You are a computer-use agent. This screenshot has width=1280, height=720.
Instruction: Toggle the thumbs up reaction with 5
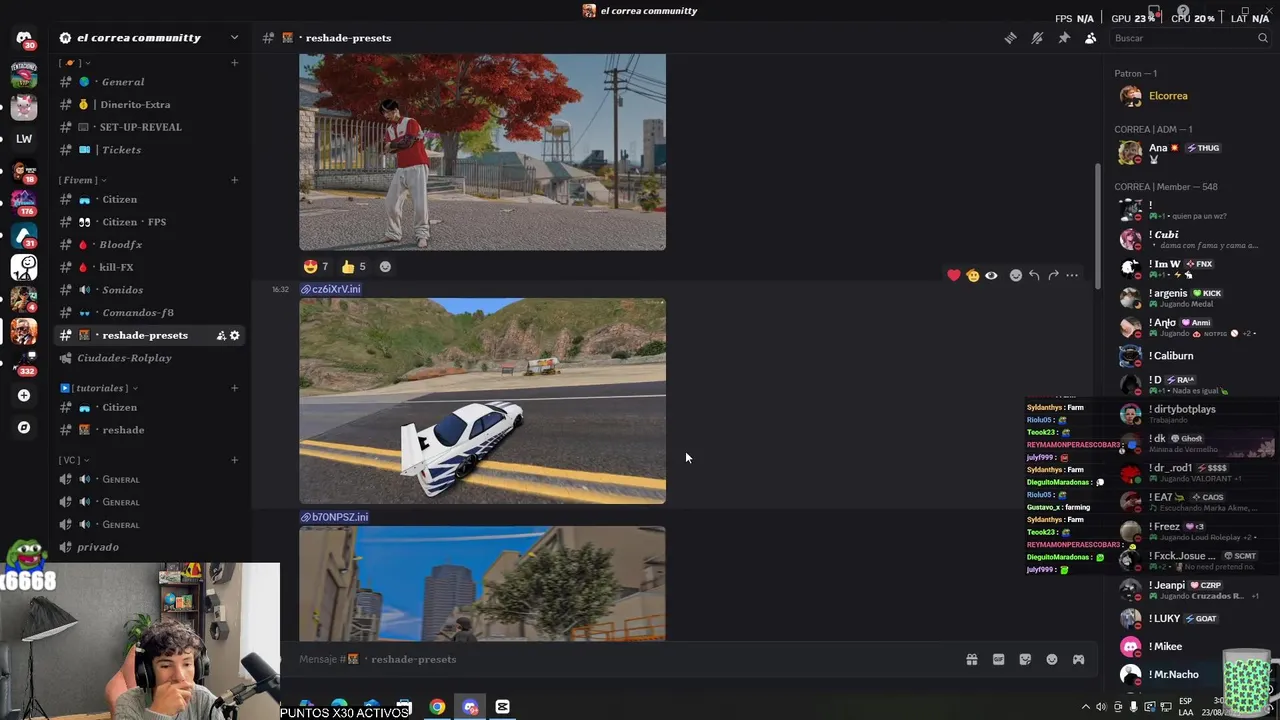coord(353,267)
